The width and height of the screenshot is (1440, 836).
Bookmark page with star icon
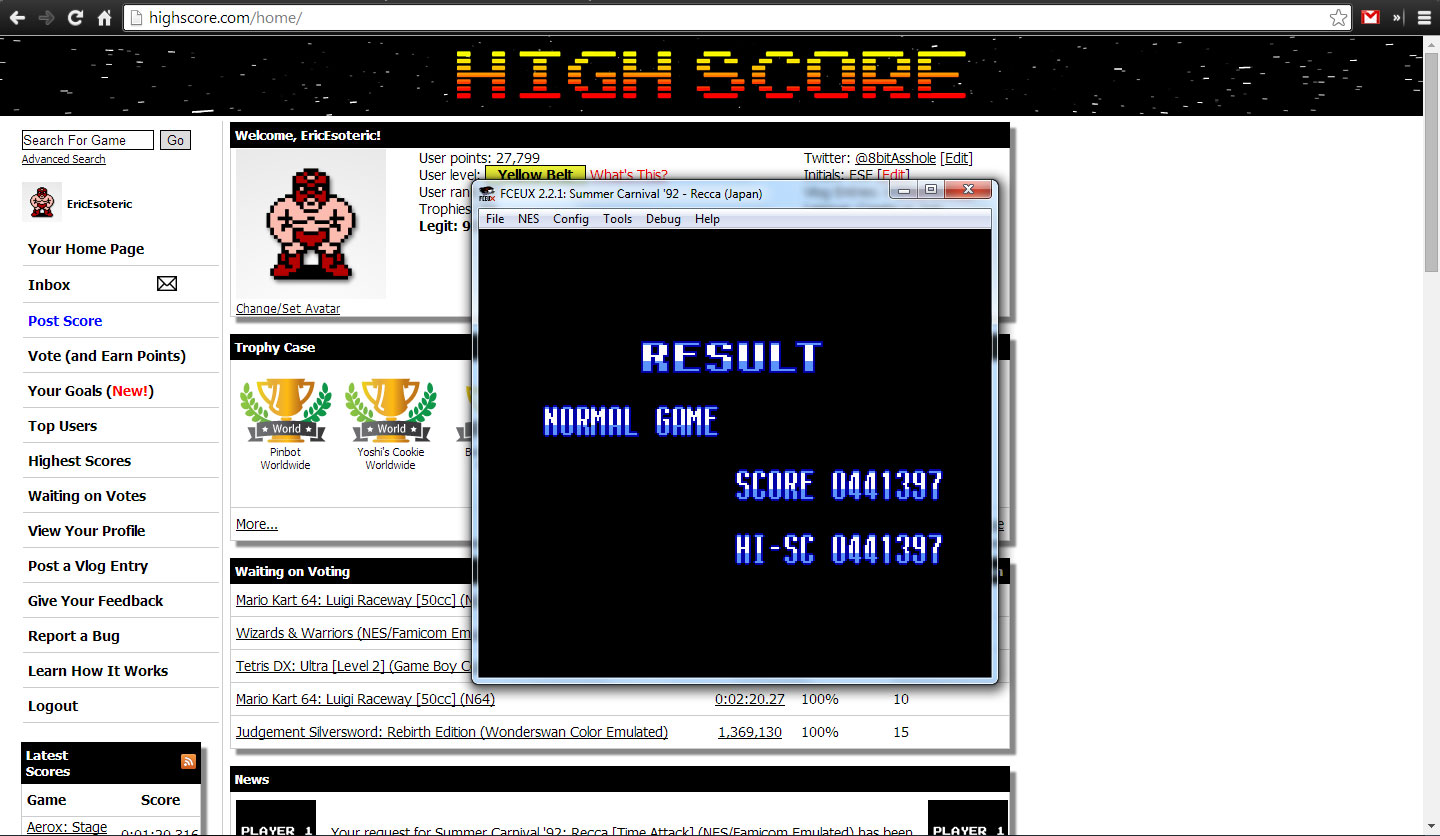[x=1338, y=17]
